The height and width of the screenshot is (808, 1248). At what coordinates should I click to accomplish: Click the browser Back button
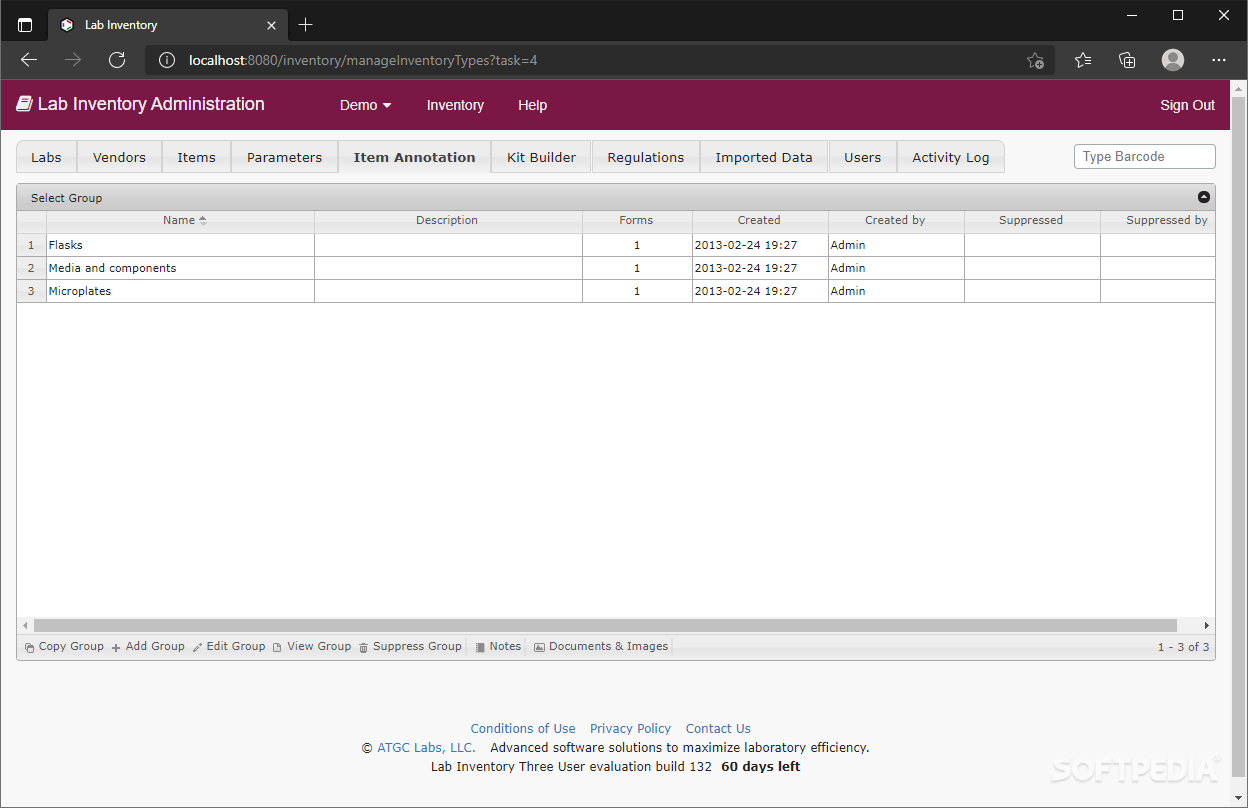tap(29, 60)
